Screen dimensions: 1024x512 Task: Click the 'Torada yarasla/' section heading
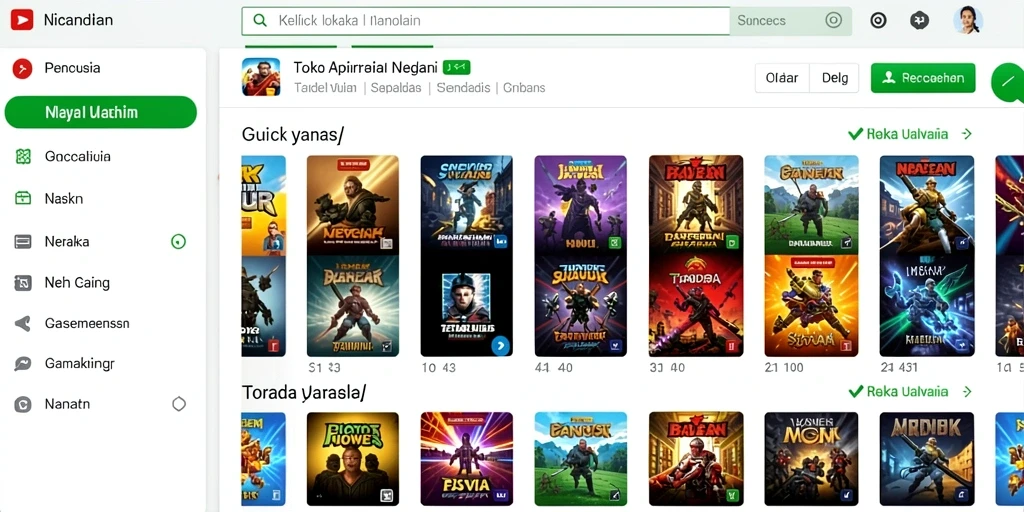pyautogui.click(x=304, y=392)
